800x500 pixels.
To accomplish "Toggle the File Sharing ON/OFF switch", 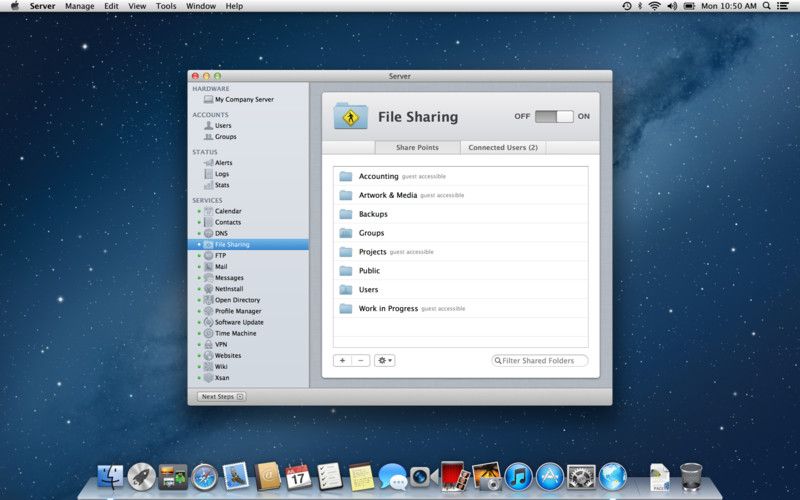I will [554, 117].
